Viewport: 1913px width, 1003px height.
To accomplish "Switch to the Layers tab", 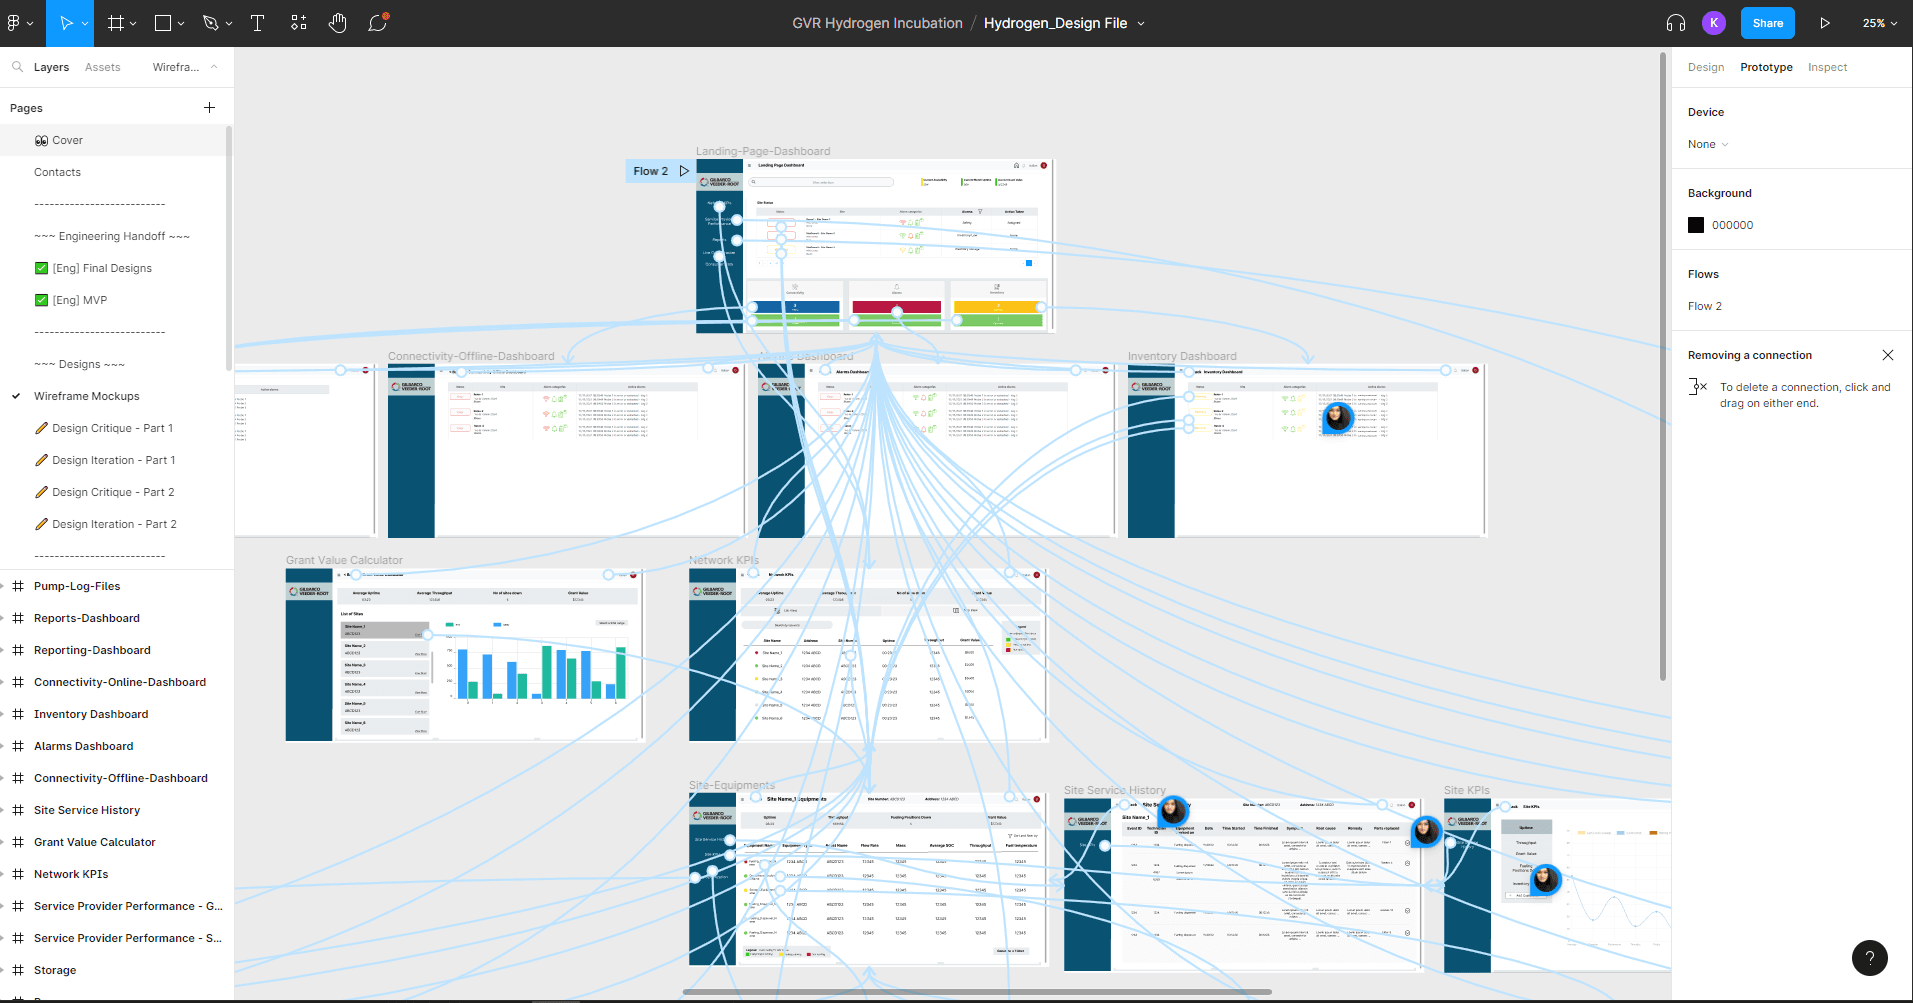I will (x=51, y=67).
